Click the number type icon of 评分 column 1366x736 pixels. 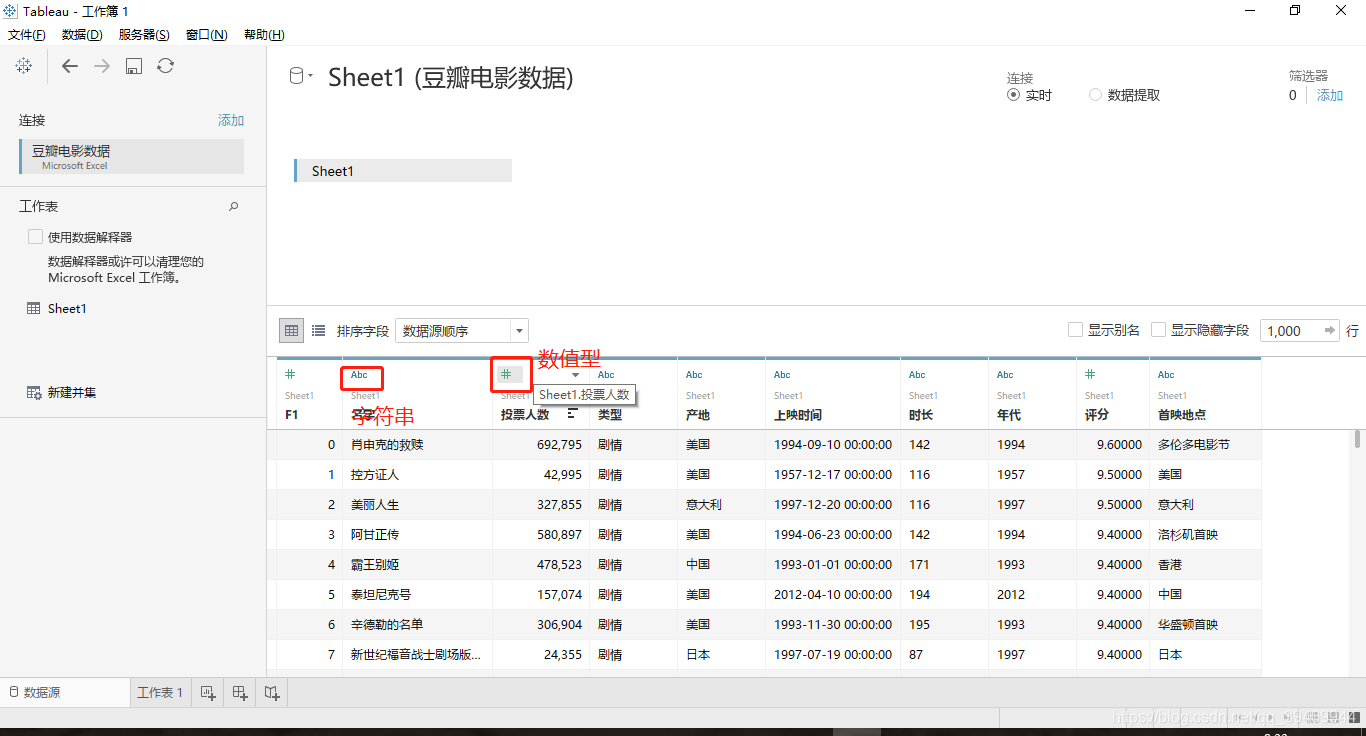tap(1091, 375)
